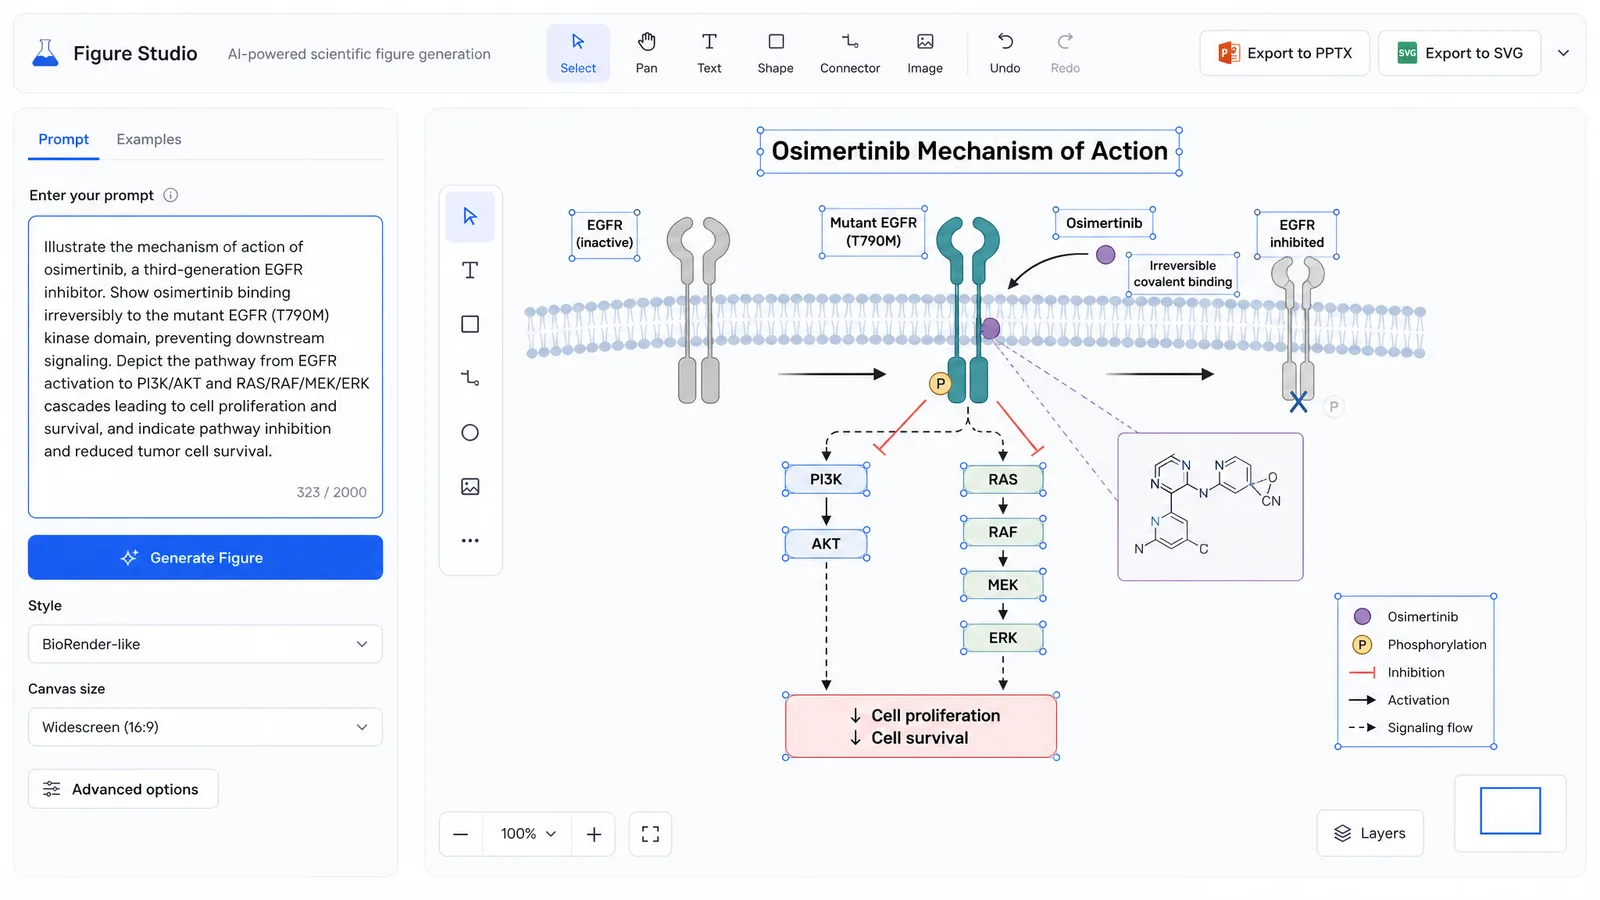Viewport: 1600px width, 900px height.
Task: Click the purple Osimertinib legend swatch
Action: 1362,617
